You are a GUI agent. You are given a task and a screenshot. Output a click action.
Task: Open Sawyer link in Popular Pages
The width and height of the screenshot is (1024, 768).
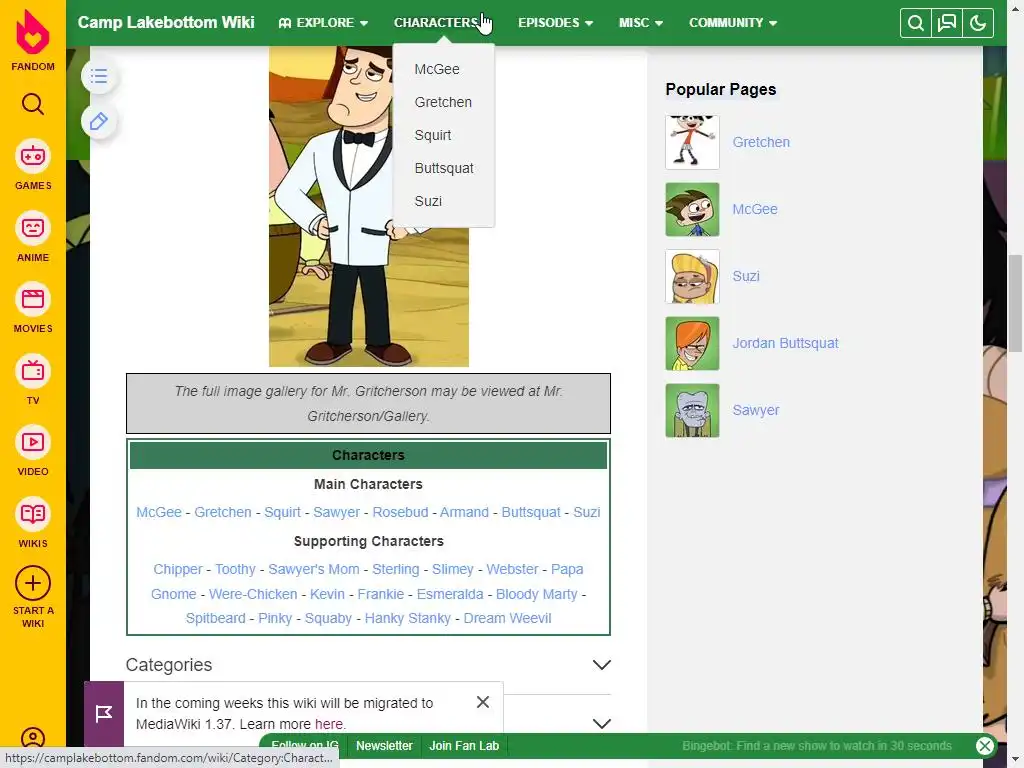(x=756, y=411)
